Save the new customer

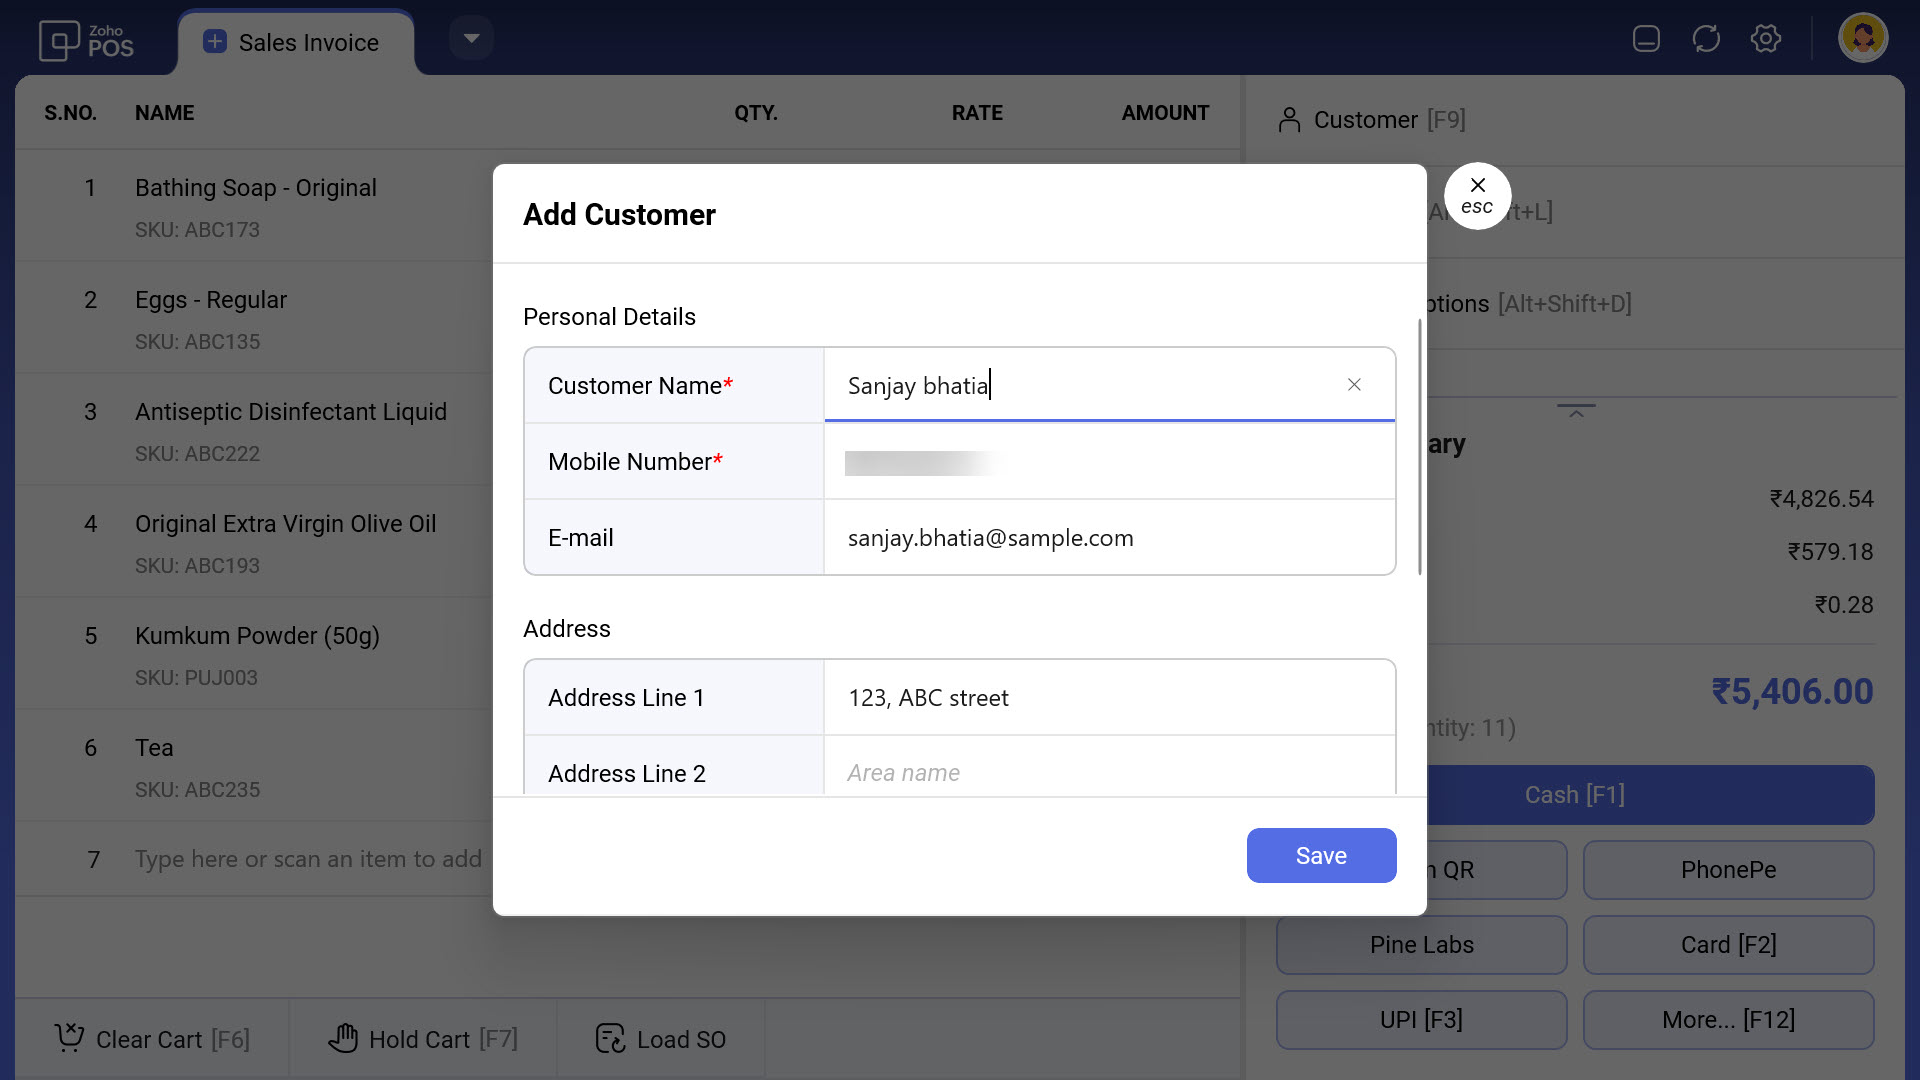pyautogui.click(x=1321, y=856)
